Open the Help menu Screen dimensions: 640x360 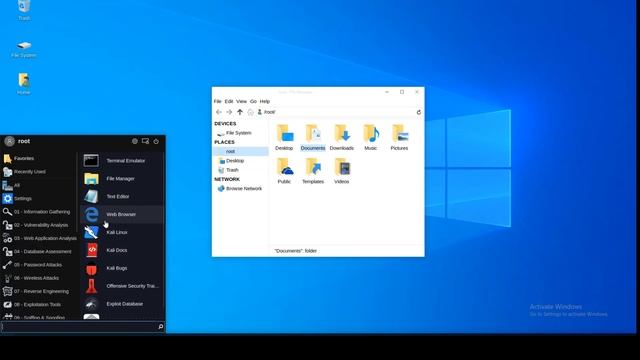coord(265,101)
